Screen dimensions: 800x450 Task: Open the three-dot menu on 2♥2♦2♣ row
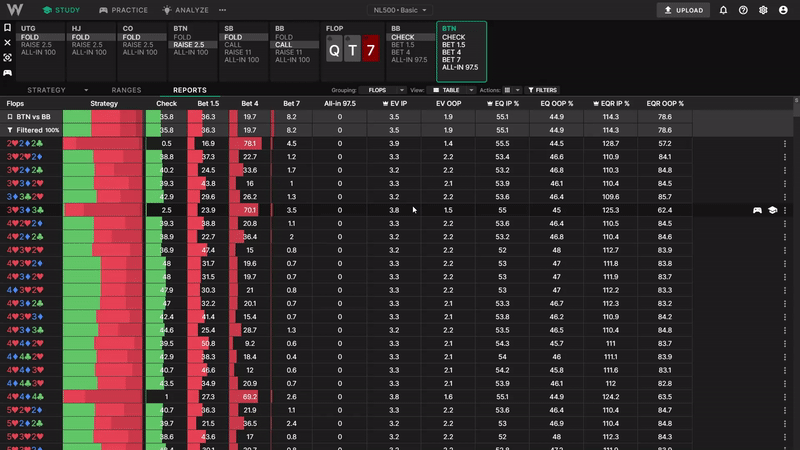tap(785, 144)
